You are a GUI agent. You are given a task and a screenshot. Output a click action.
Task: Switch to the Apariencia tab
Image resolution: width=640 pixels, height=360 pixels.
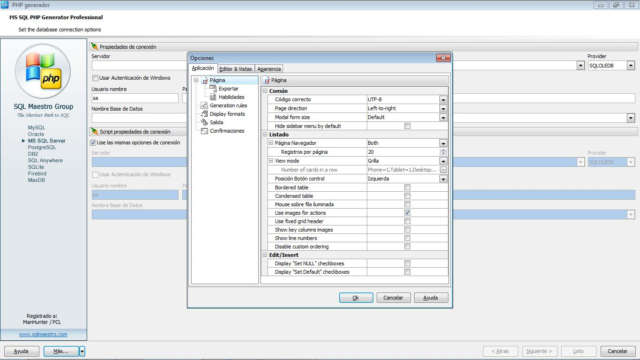(x=269, y=69)
